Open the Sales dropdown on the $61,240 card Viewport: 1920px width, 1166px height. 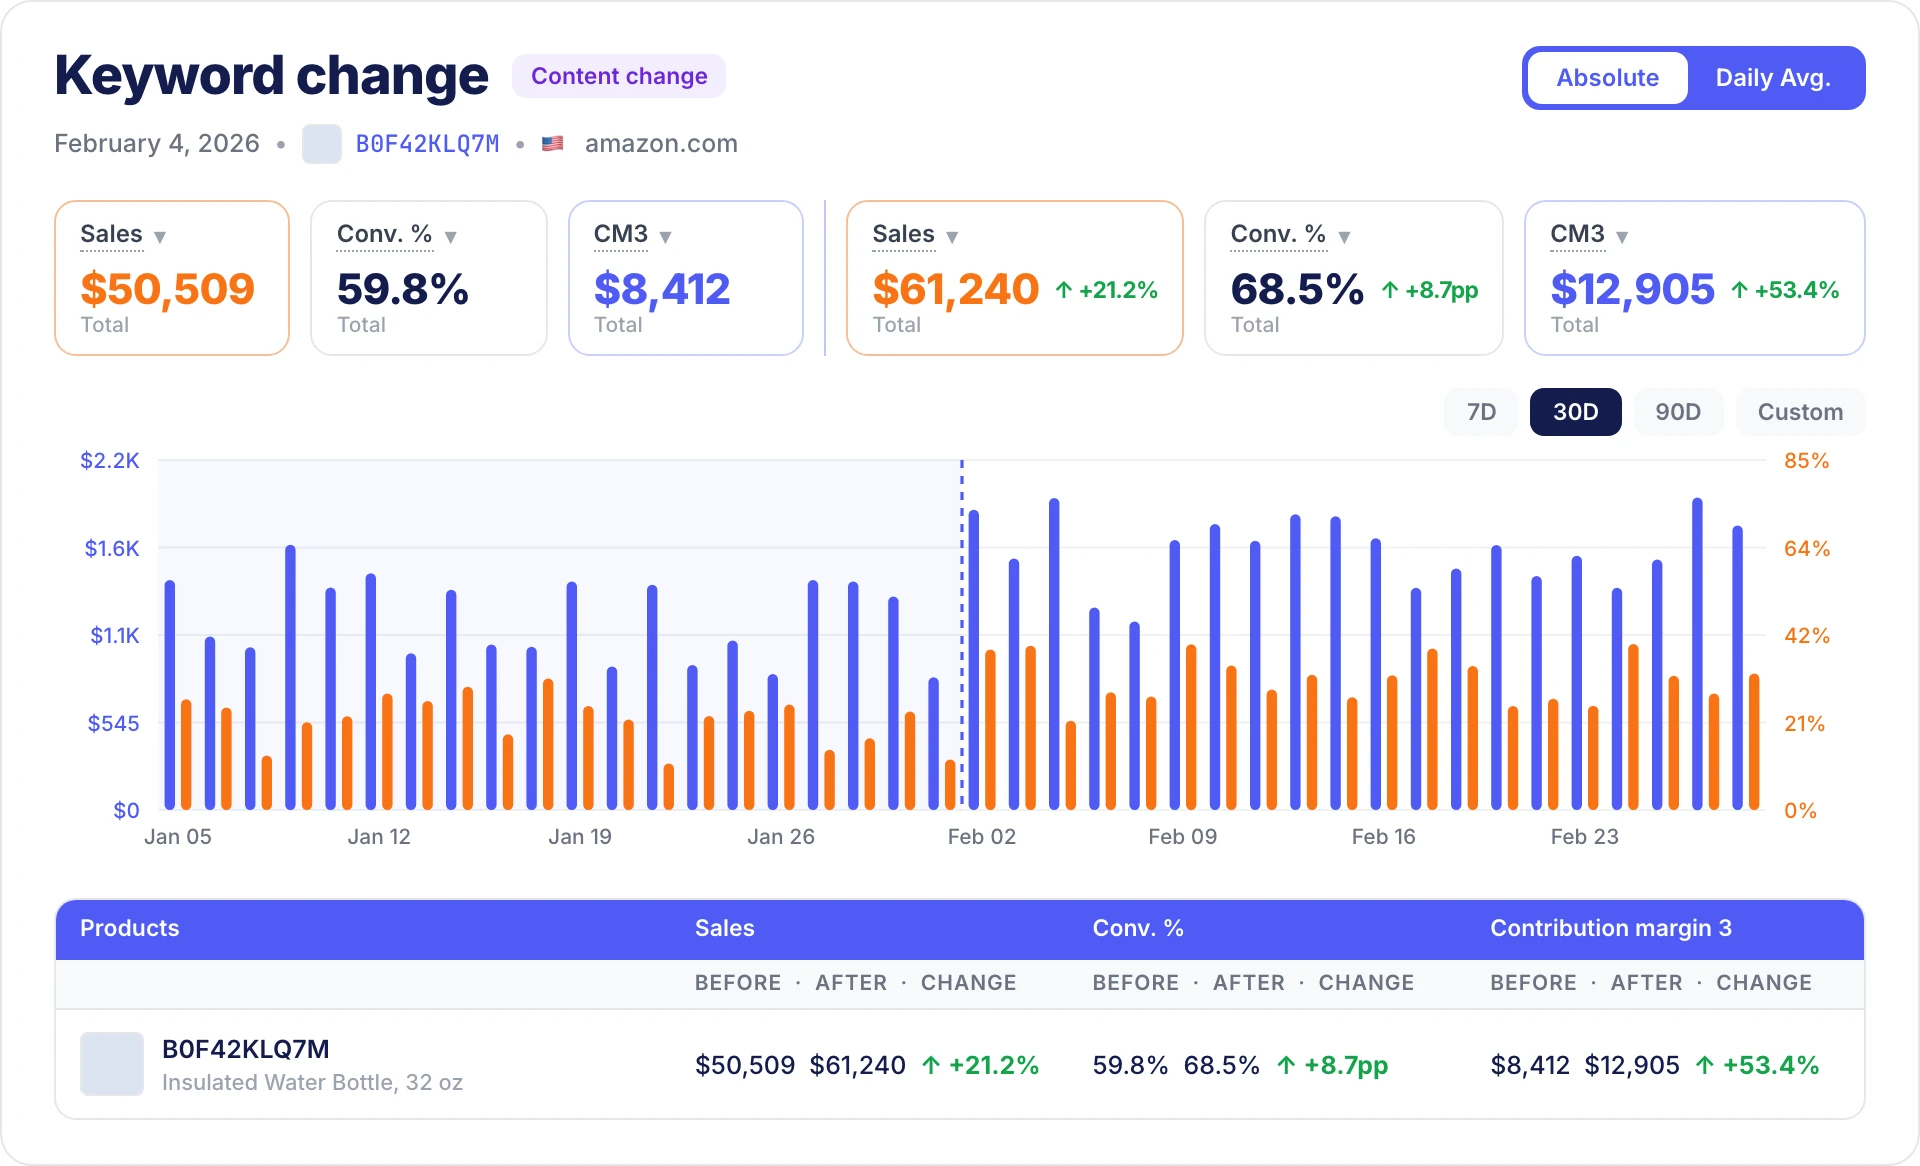952,237
